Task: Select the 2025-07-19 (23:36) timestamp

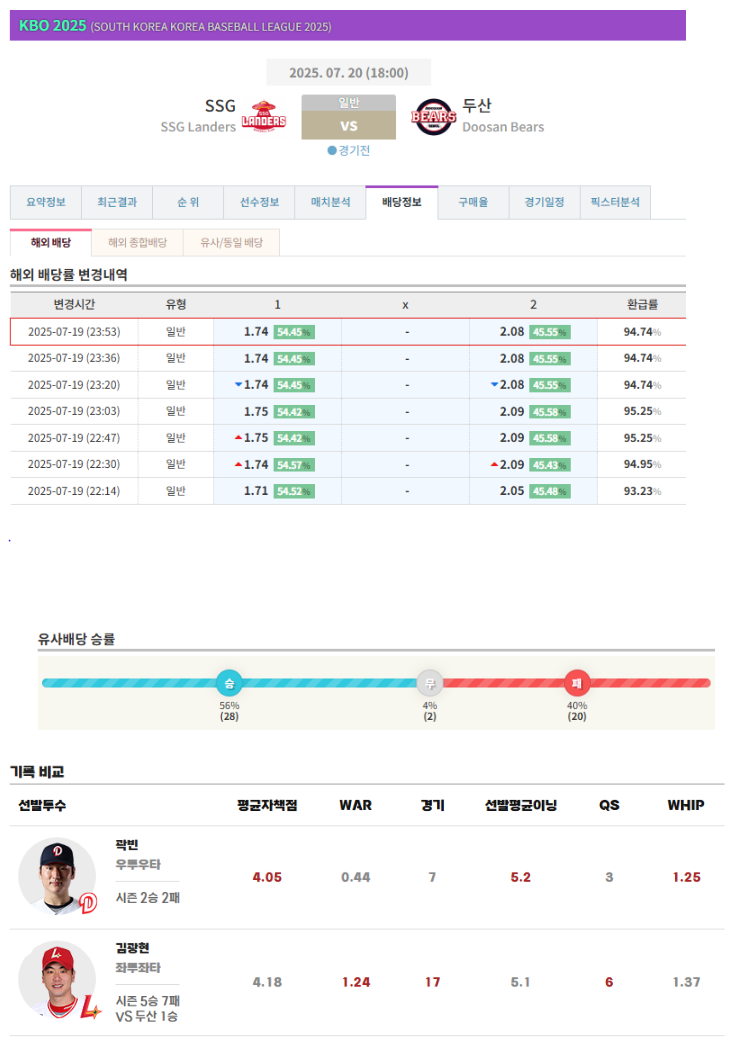Action: (74, 358)
